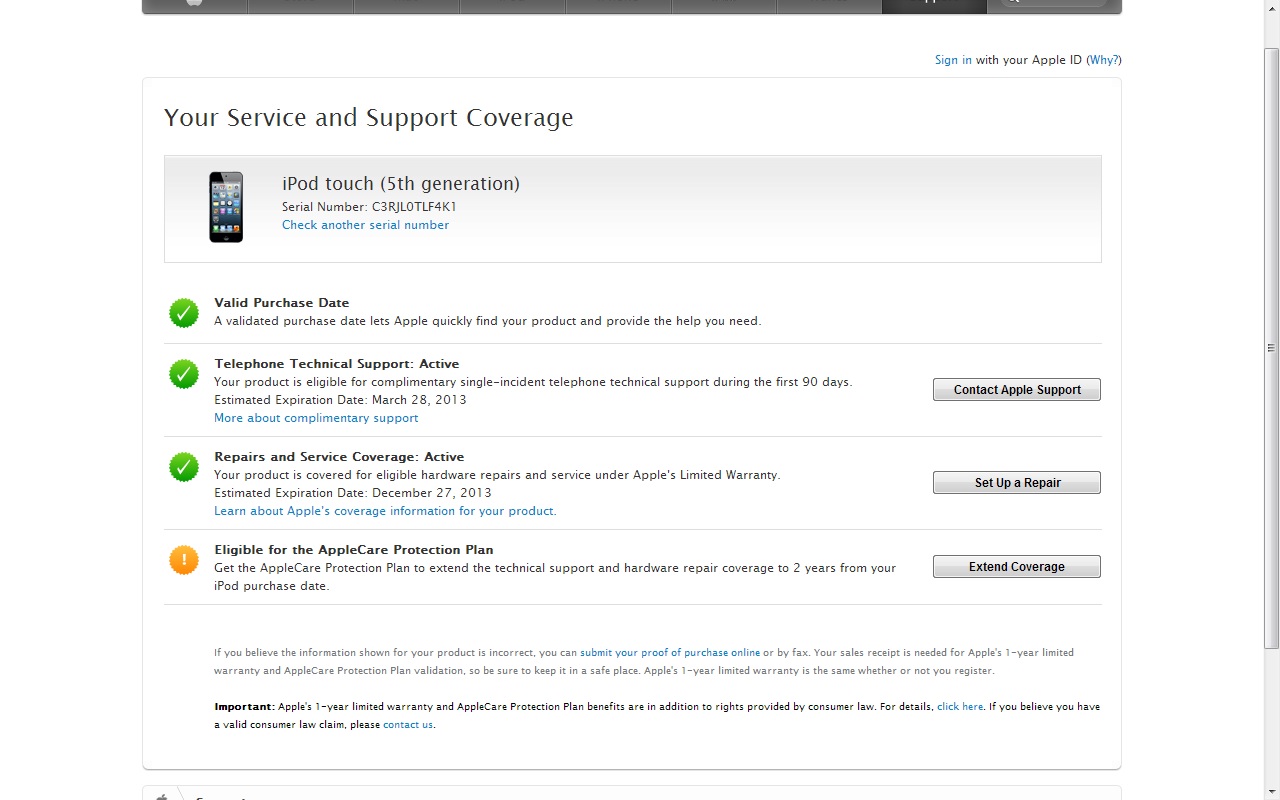1280x800 pixels.
Task: Click the Valid Purchase Date heading
Action: pos(282,303)
